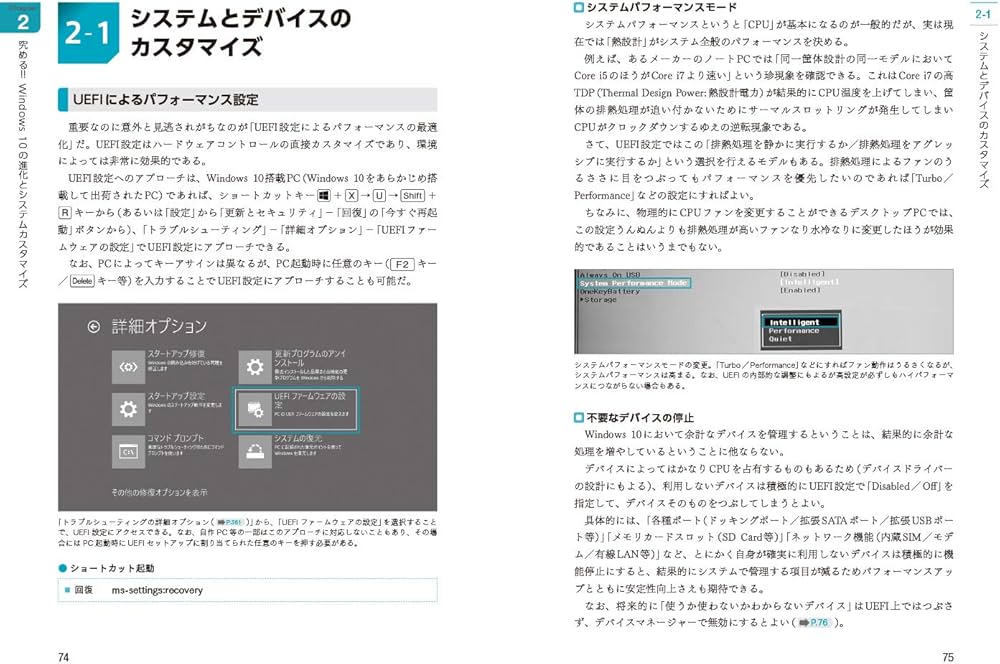Click the back arrow on 詳細オプション screen
Viewport: 1000px width, 664px height.
point(92,325)
